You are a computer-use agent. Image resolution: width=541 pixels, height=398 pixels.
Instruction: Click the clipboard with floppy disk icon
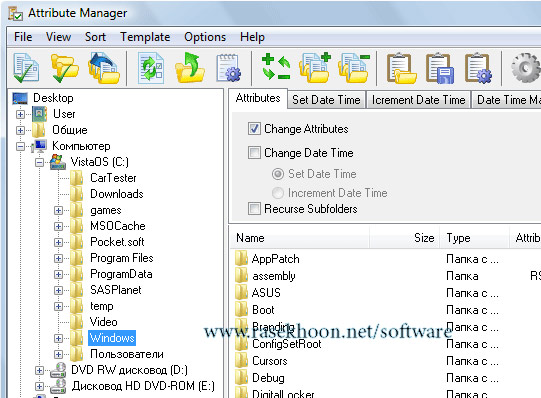point(440,68)
